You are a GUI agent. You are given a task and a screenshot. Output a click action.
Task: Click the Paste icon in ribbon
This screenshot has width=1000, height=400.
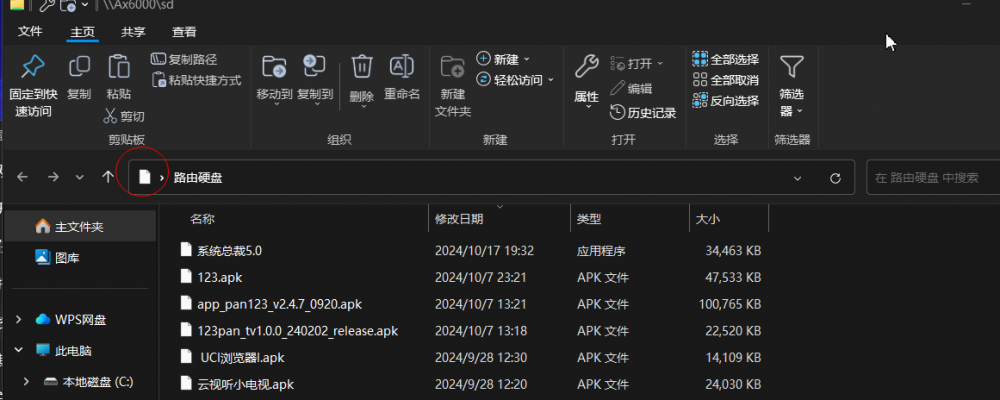[118, 67]
